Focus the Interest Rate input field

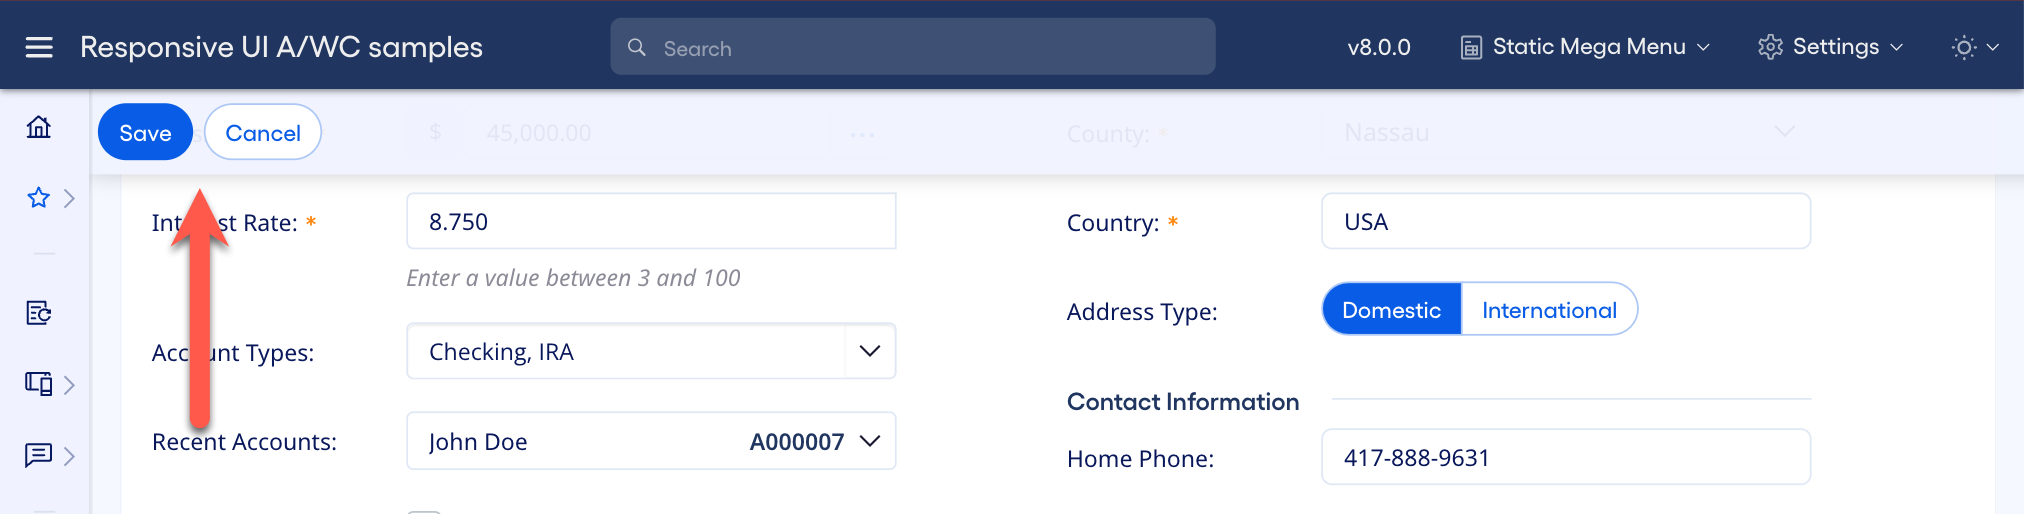coord(650,222)
